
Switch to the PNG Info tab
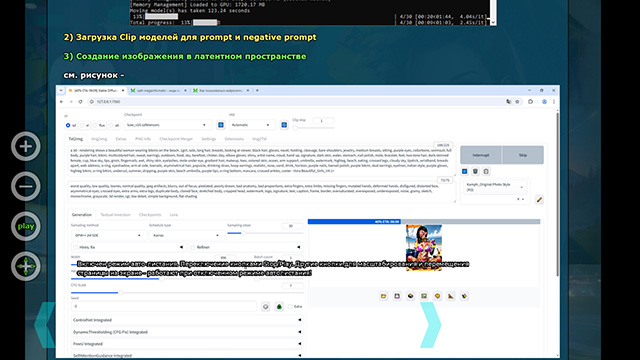click(x=143, y=139)
